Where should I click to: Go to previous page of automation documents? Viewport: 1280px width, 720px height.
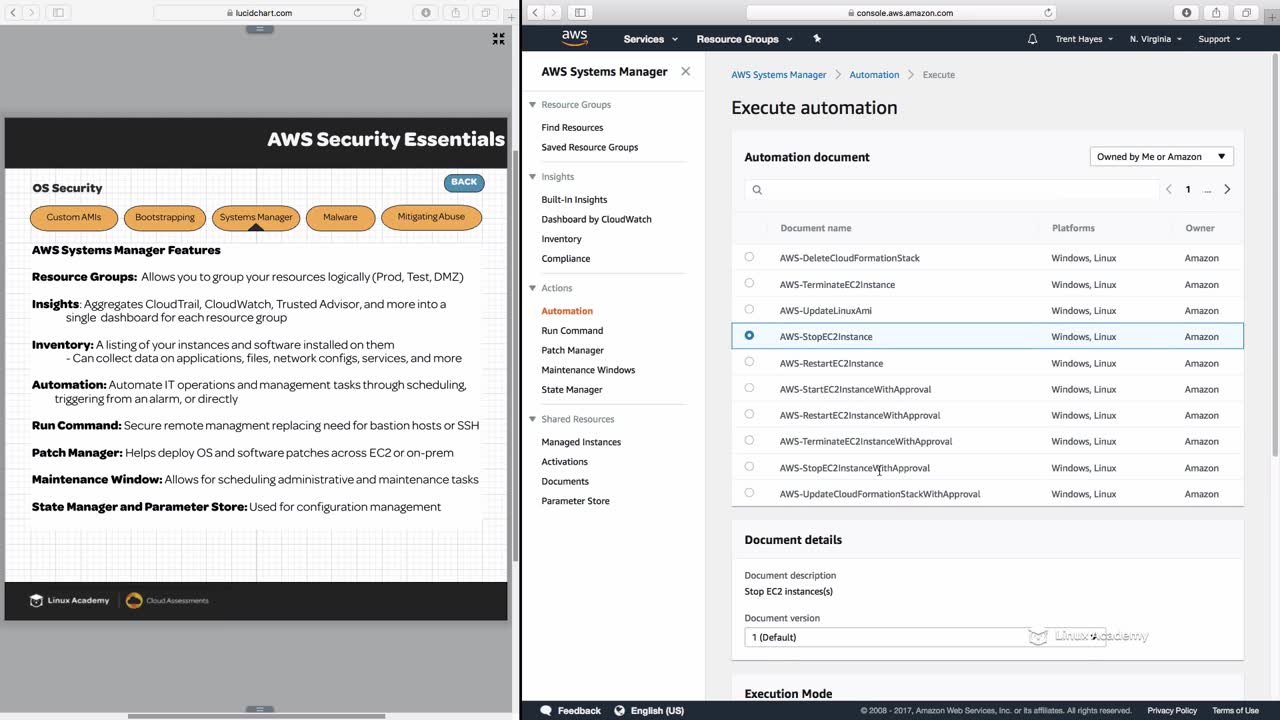[x=1168, y=189]
